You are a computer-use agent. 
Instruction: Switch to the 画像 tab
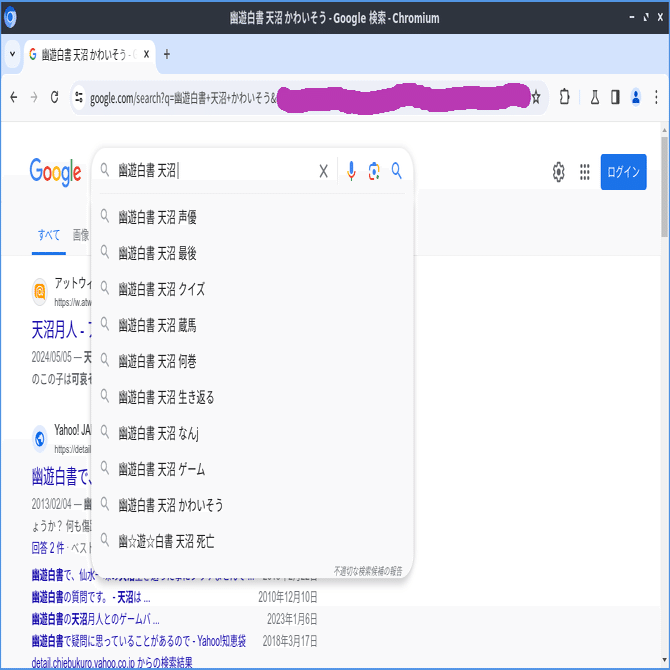[x=81, y=235]
